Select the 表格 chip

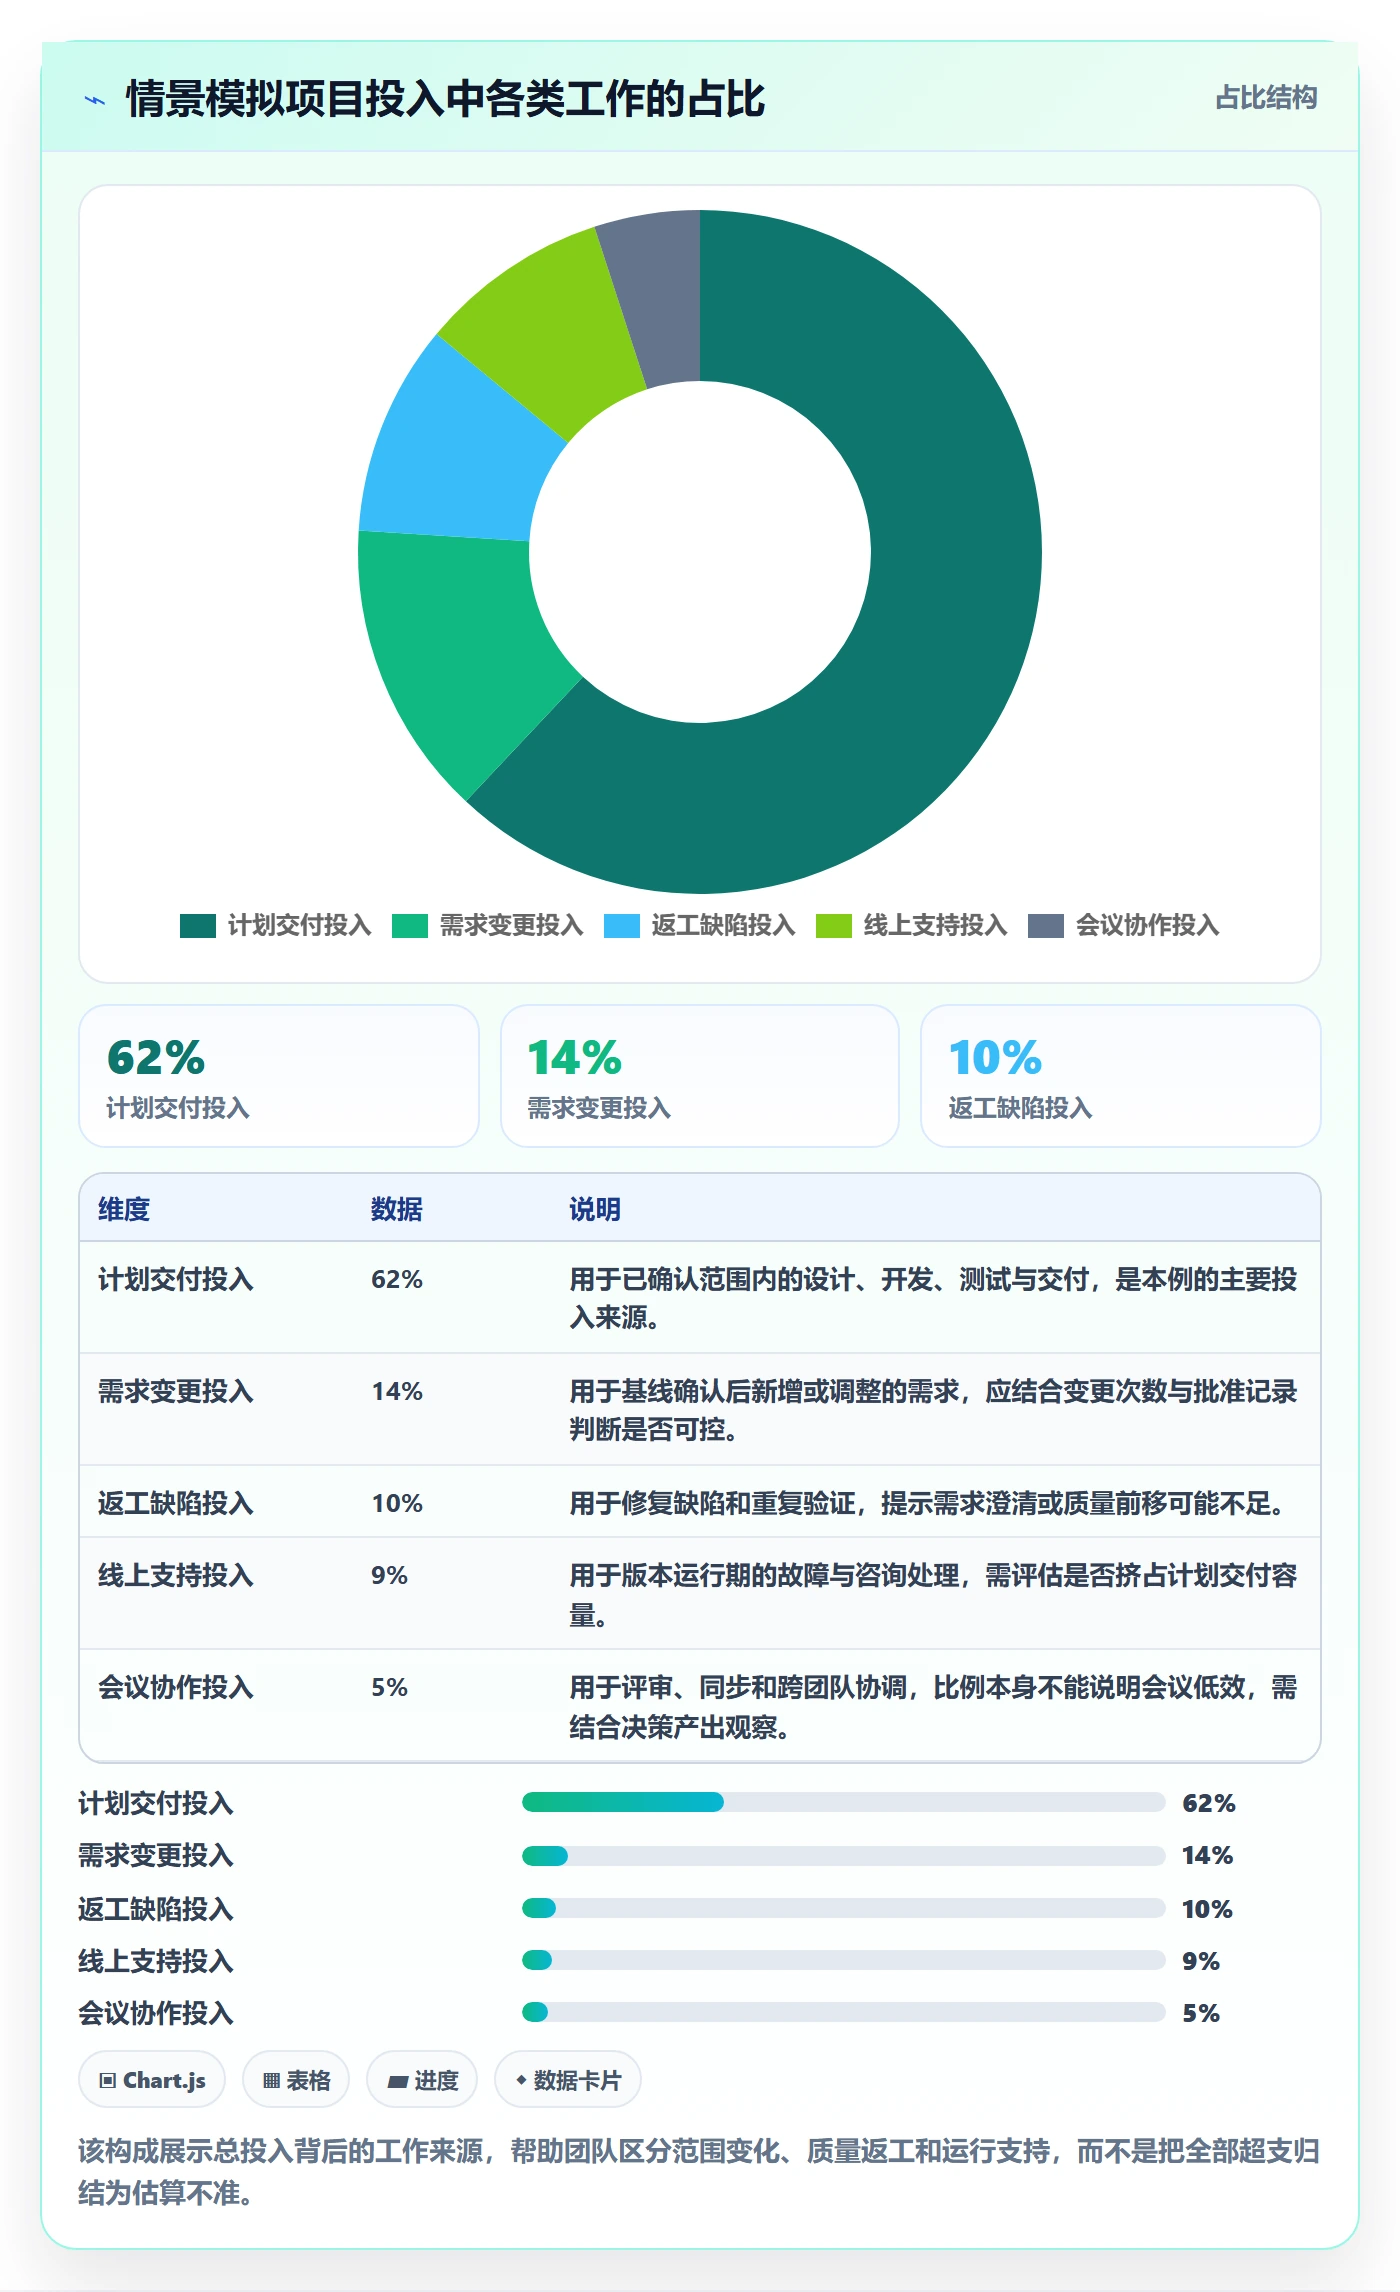(296, 2080)
